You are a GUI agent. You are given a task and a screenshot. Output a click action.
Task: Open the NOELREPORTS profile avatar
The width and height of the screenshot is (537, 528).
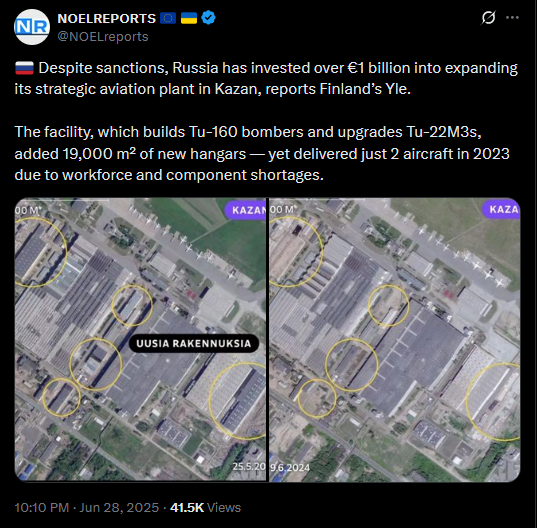(32, 27)
